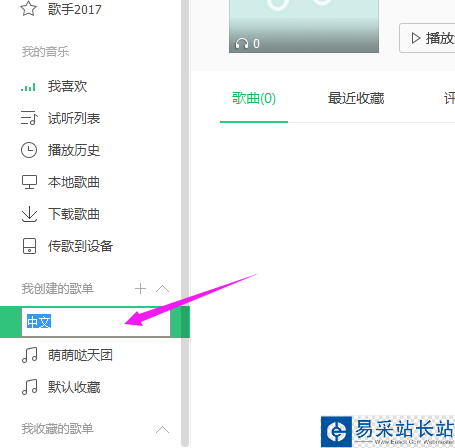Click the playlist note icon for 试听列表

[x=29, y=118]
